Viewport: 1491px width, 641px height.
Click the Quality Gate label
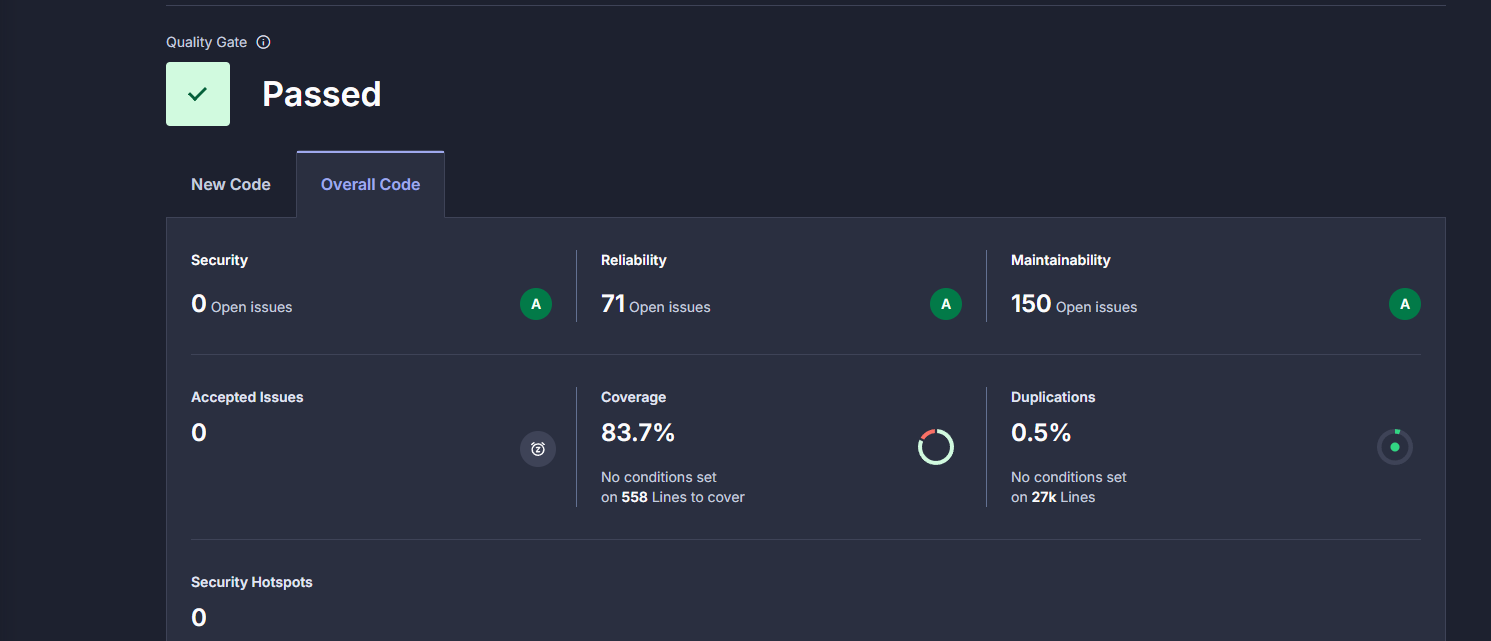pyautogui.click(x=208, y=42)
